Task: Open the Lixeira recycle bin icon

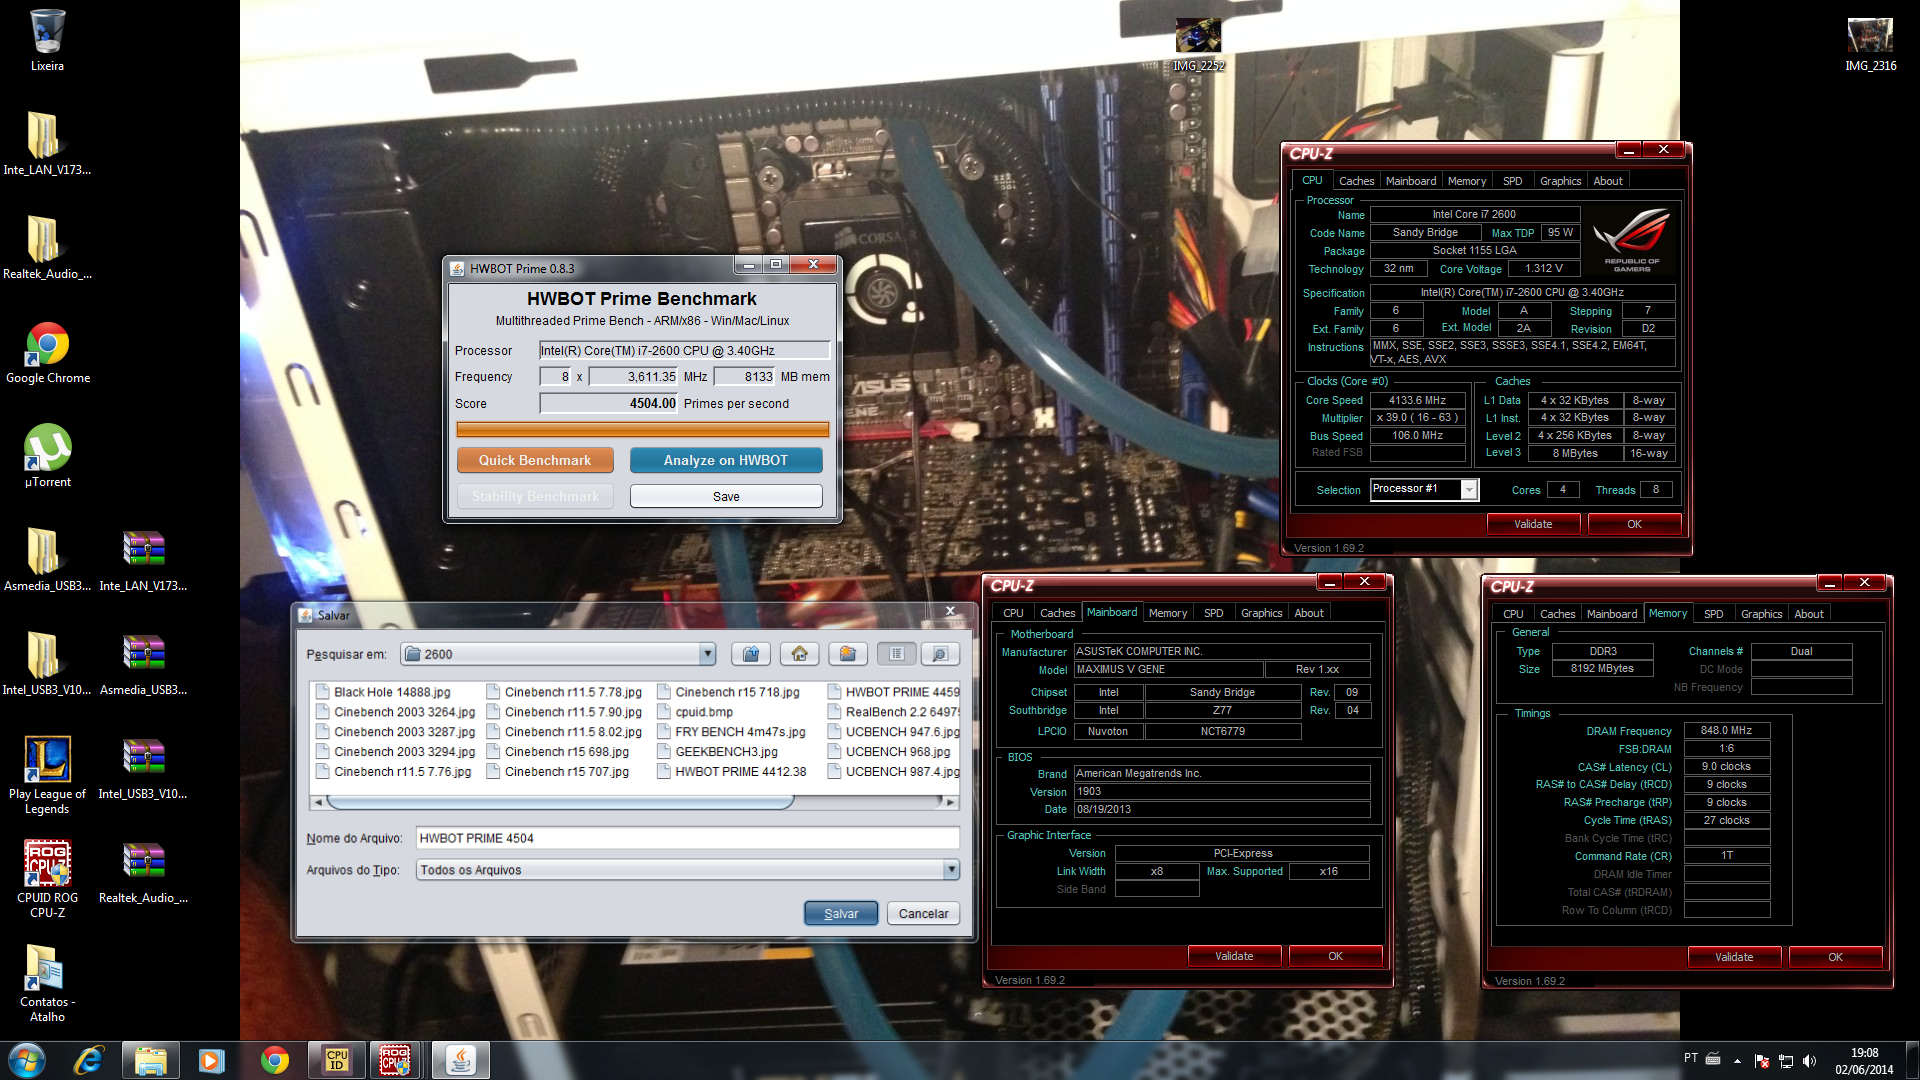Action: (x=47, y=41)
